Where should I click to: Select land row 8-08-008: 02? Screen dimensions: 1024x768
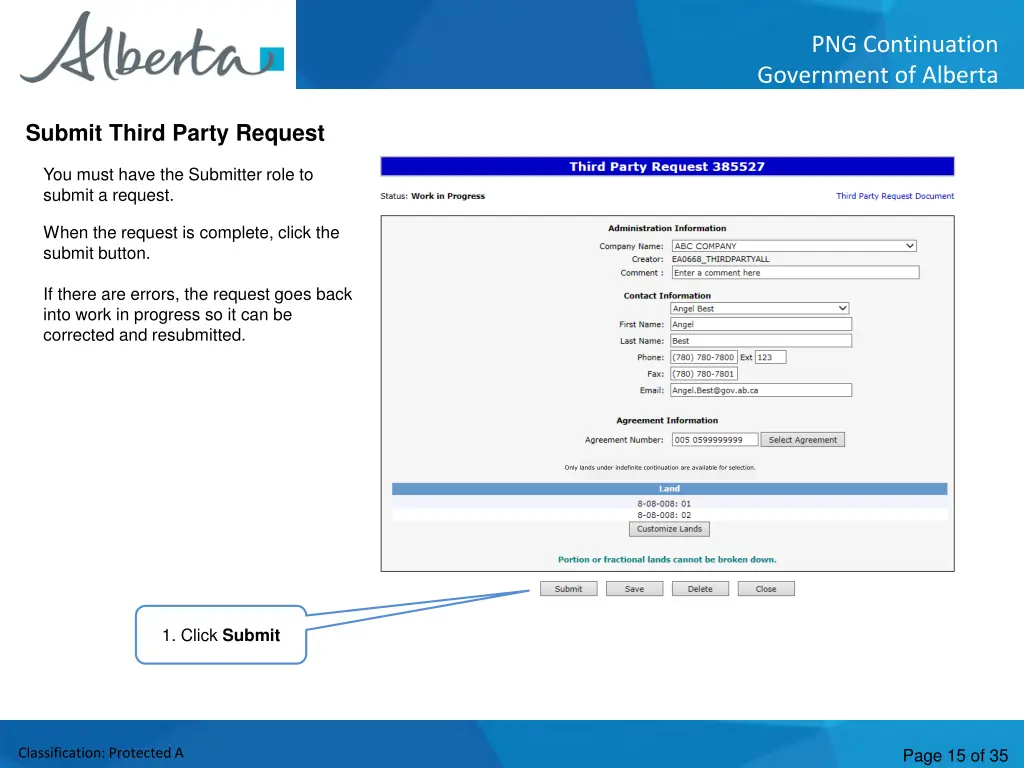[664, 516]
